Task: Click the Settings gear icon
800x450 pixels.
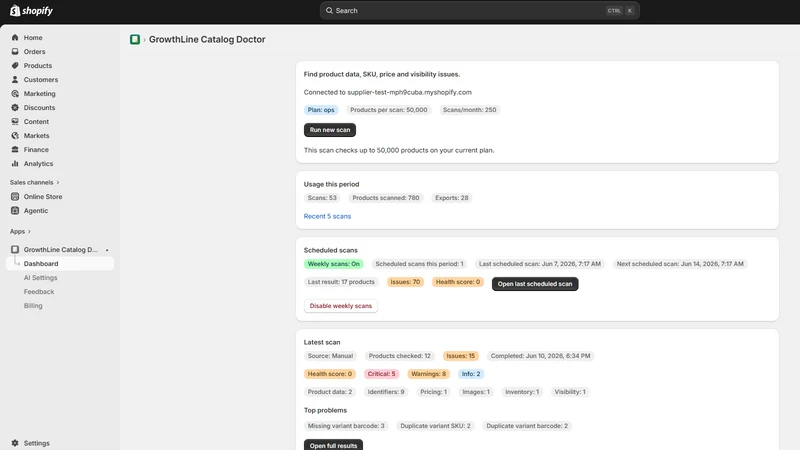Action: (x=15, y=443)
